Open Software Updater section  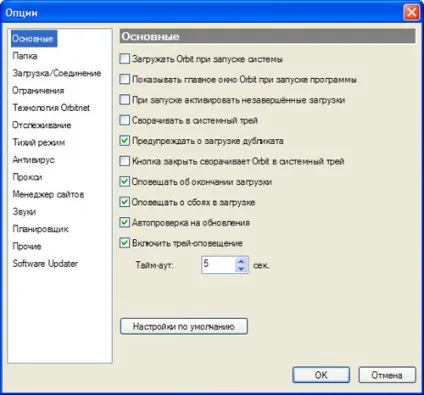[45, 264]
